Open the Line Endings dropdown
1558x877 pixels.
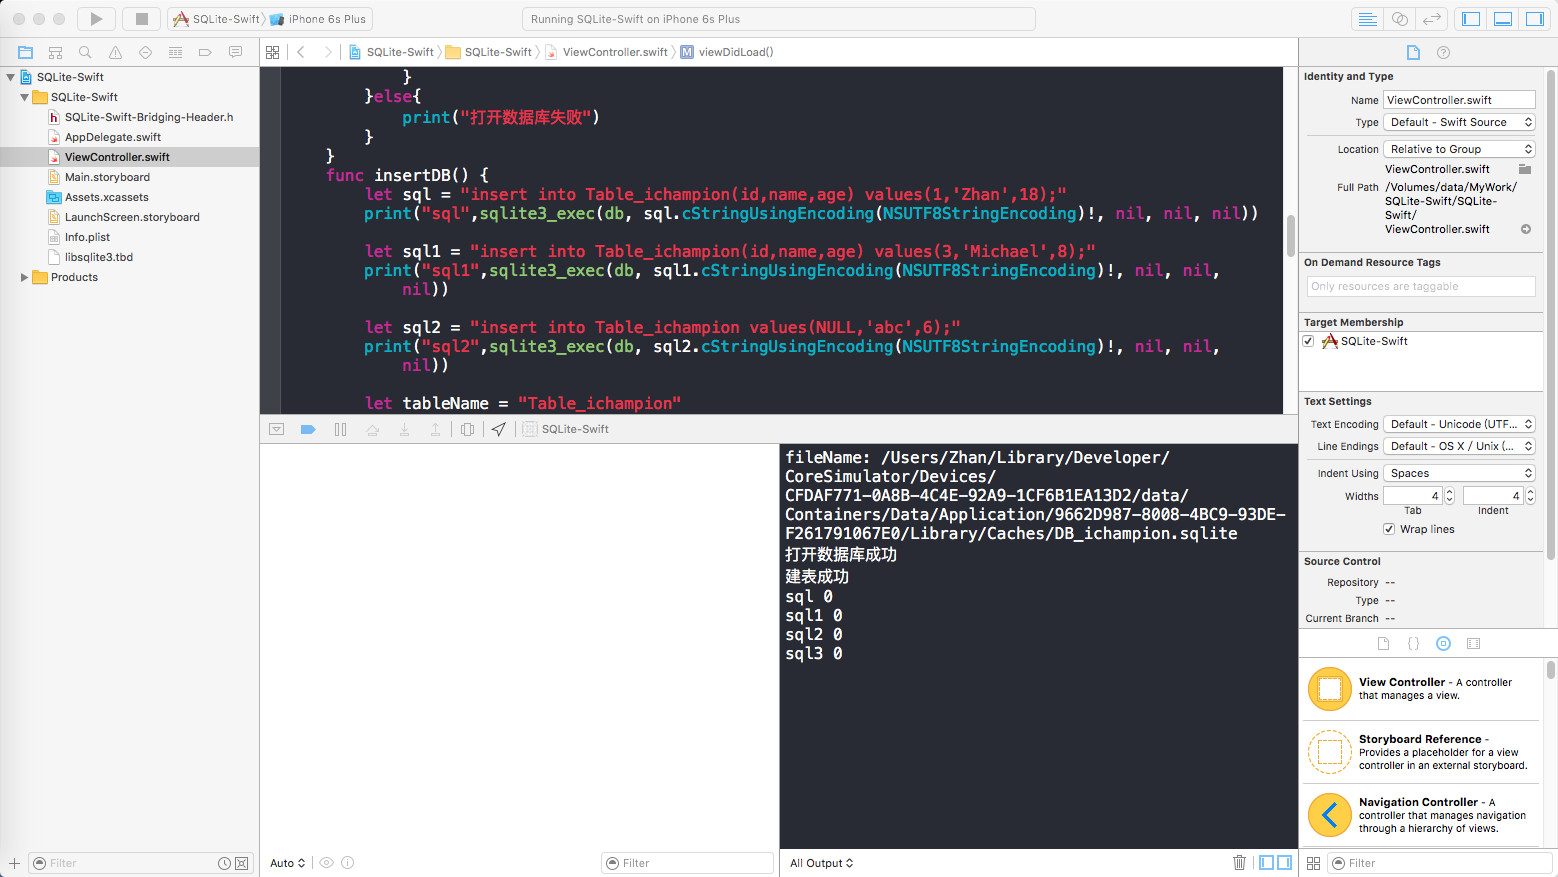point(1459,446)
